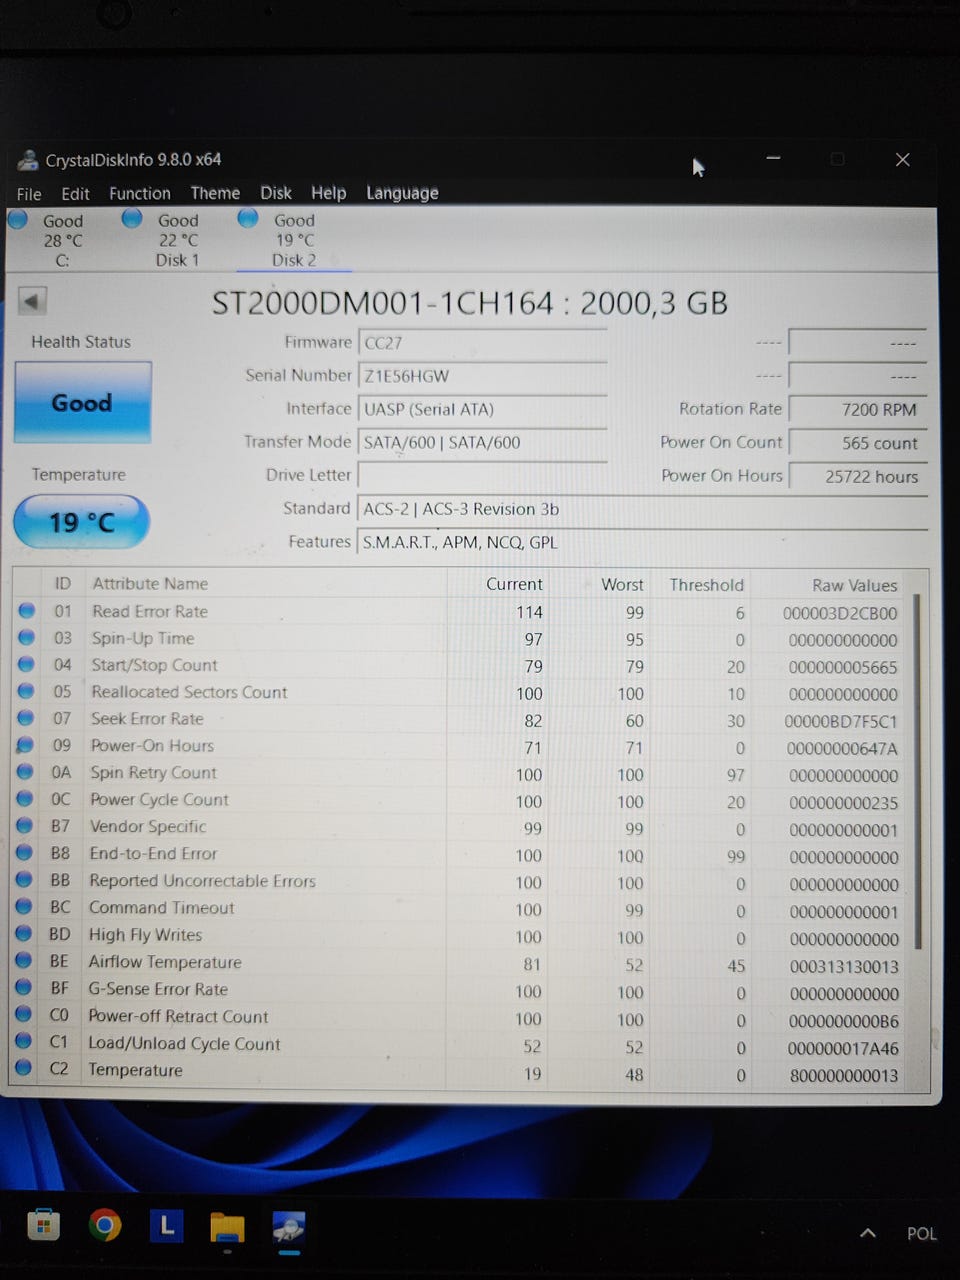This screenshot has height=1280, width=960.
Task: Select the Disk 1 tab
Action: [178, 240]
